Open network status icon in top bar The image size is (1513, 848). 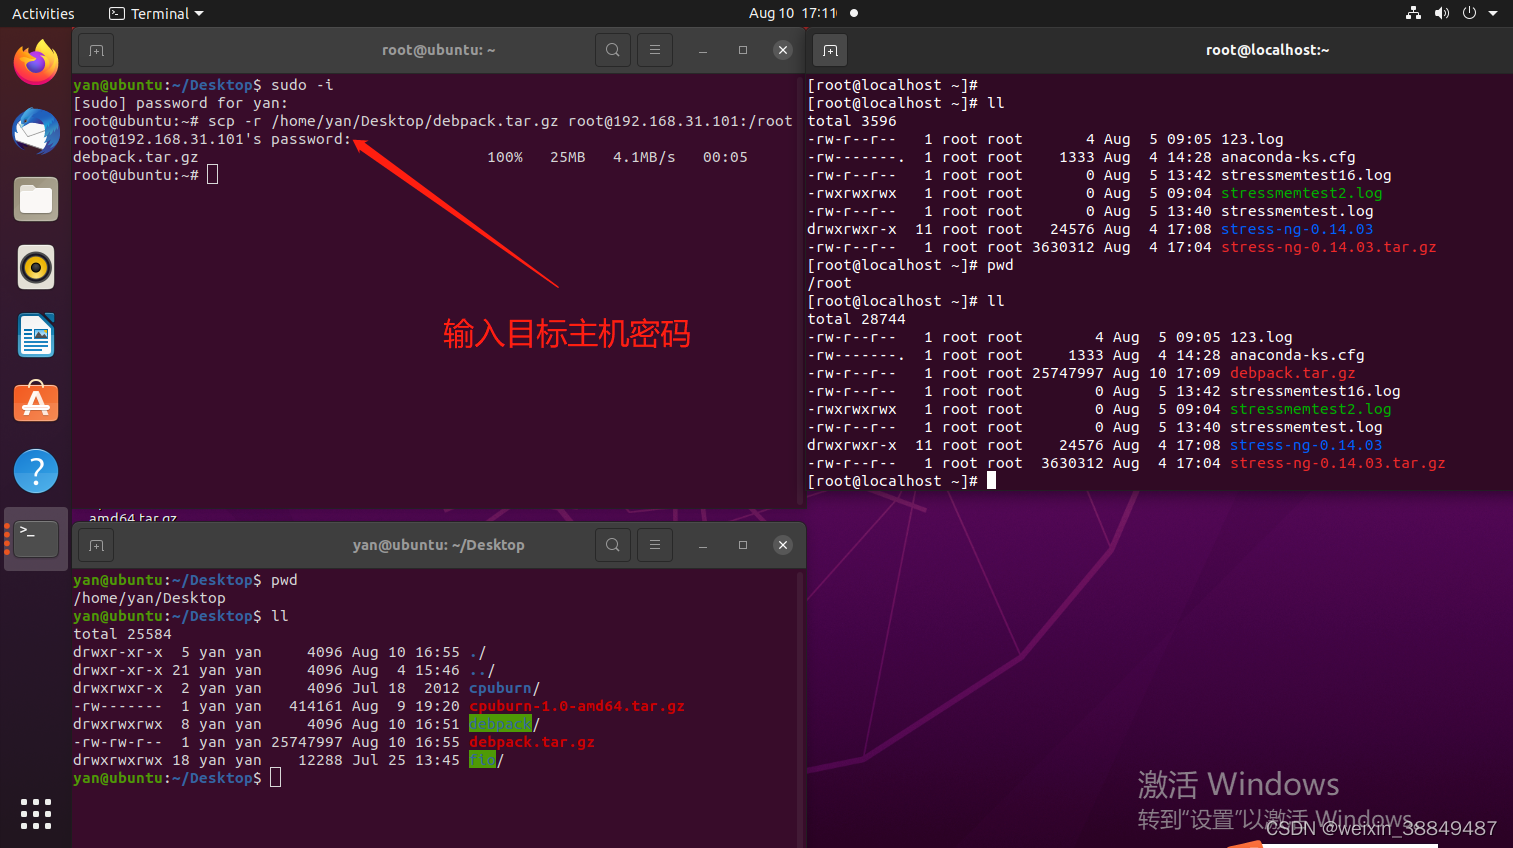tap(1413, 13)
